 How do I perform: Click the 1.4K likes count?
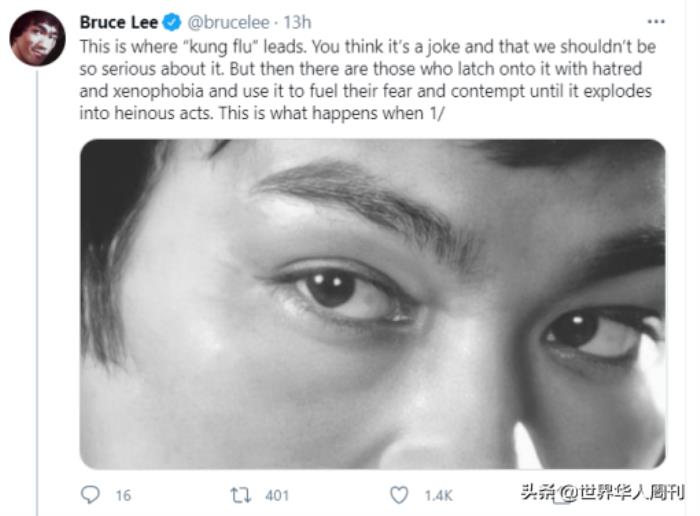(438, 495)
